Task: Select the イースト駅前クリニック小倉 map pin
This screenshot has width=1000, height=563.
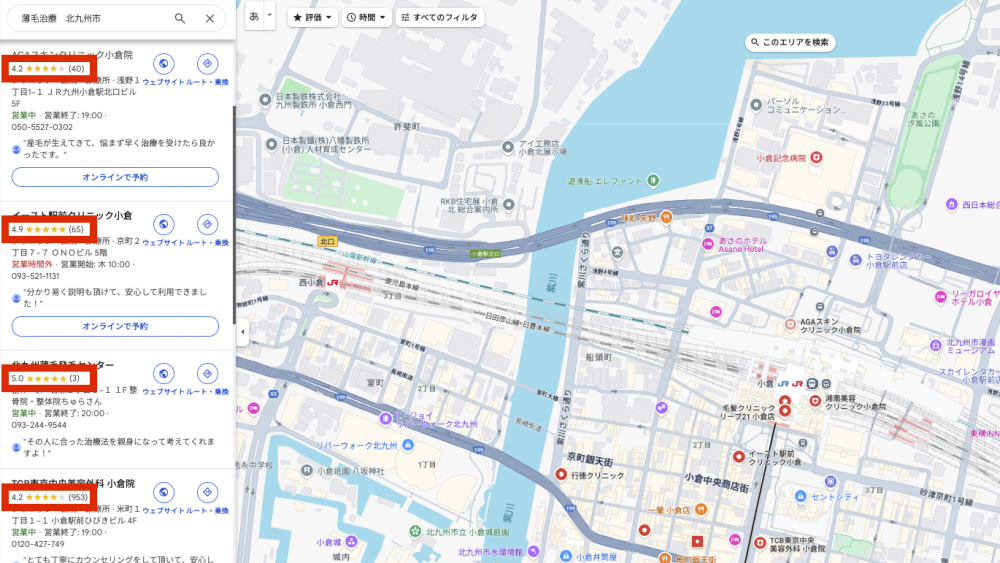Action: coord(739,456)
